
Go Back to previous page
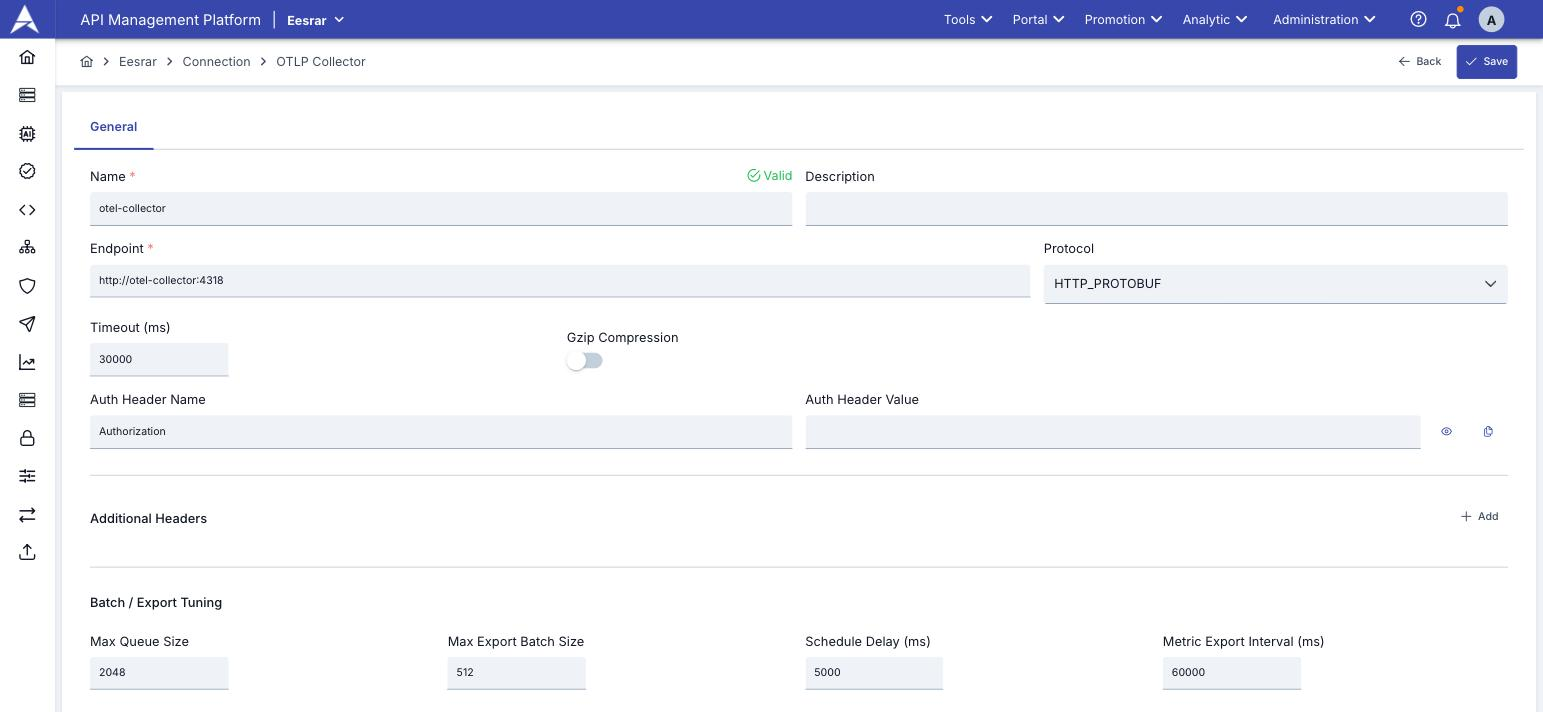1419,61
